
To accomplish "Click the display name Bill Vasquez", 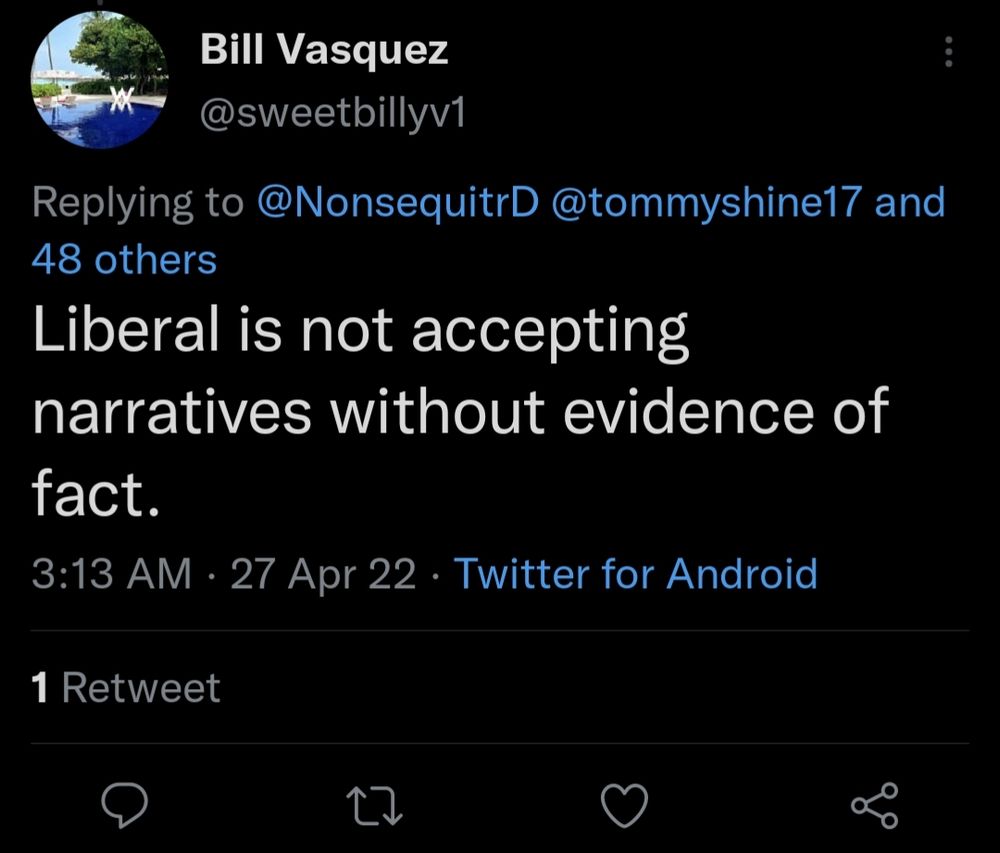I will (324, 50).
